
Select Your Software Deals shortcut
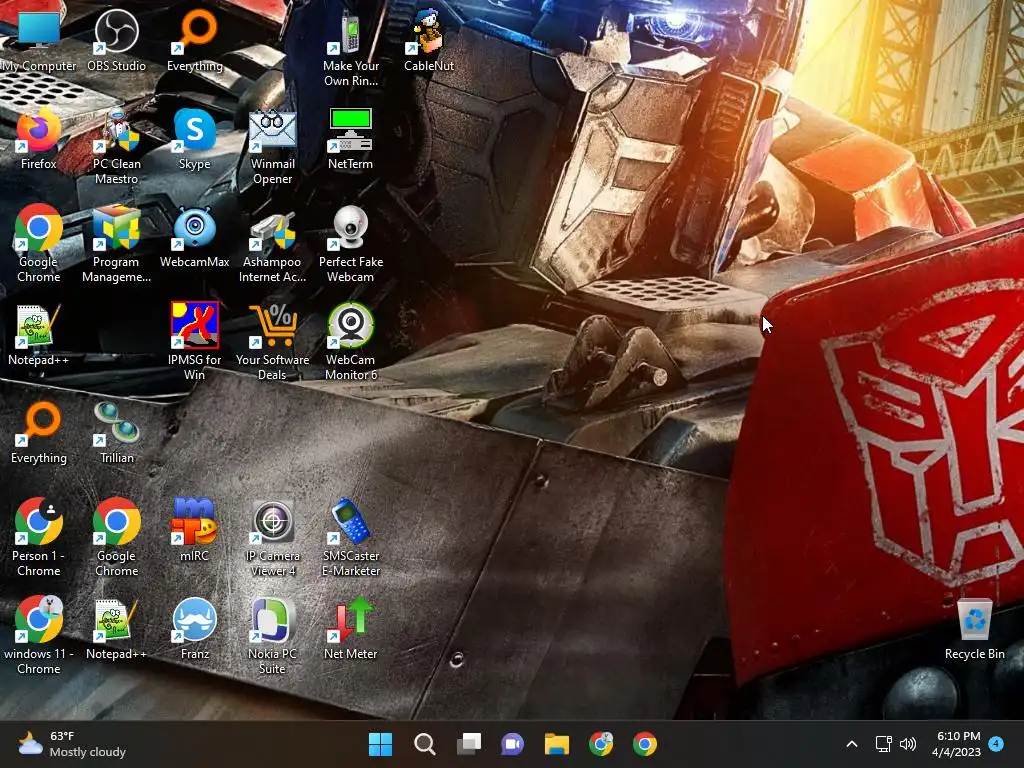(272, 342)
